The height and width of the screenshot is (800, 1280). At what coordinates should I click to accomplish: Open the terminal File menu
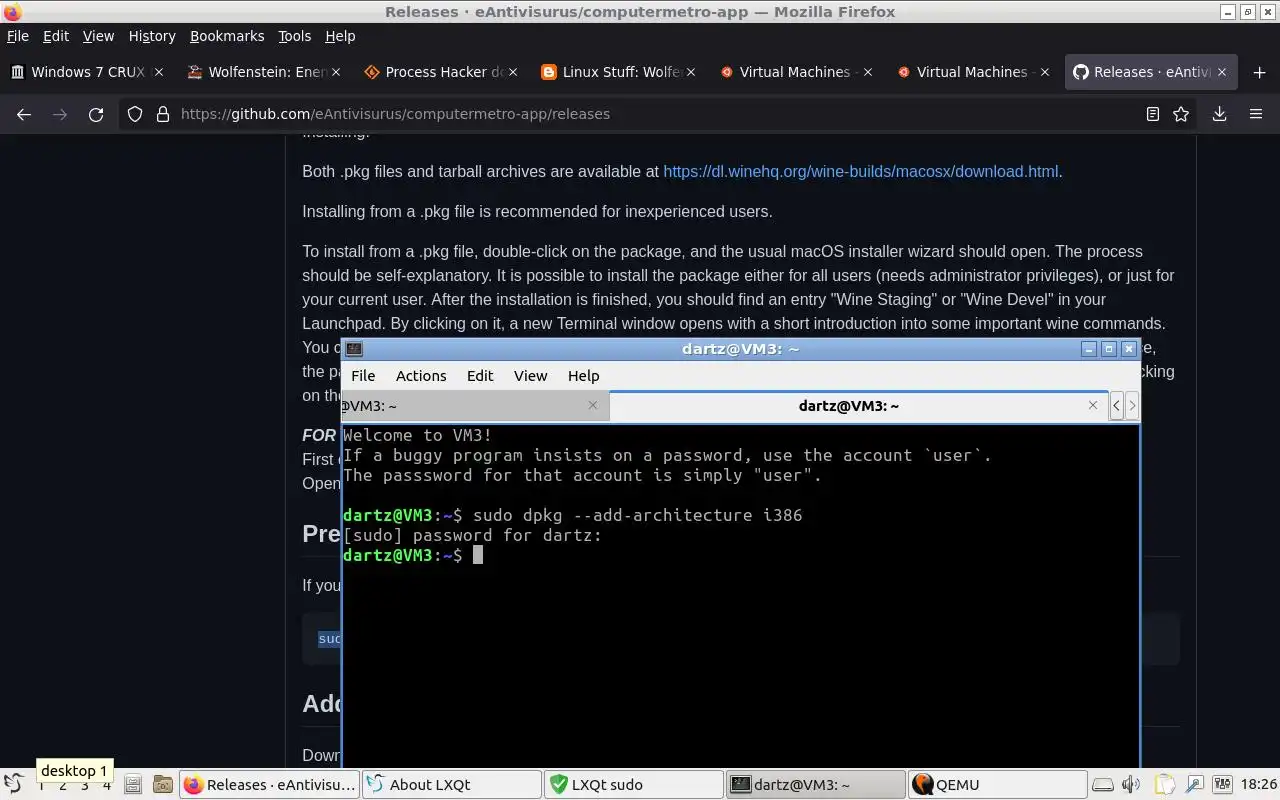[363, 376]
